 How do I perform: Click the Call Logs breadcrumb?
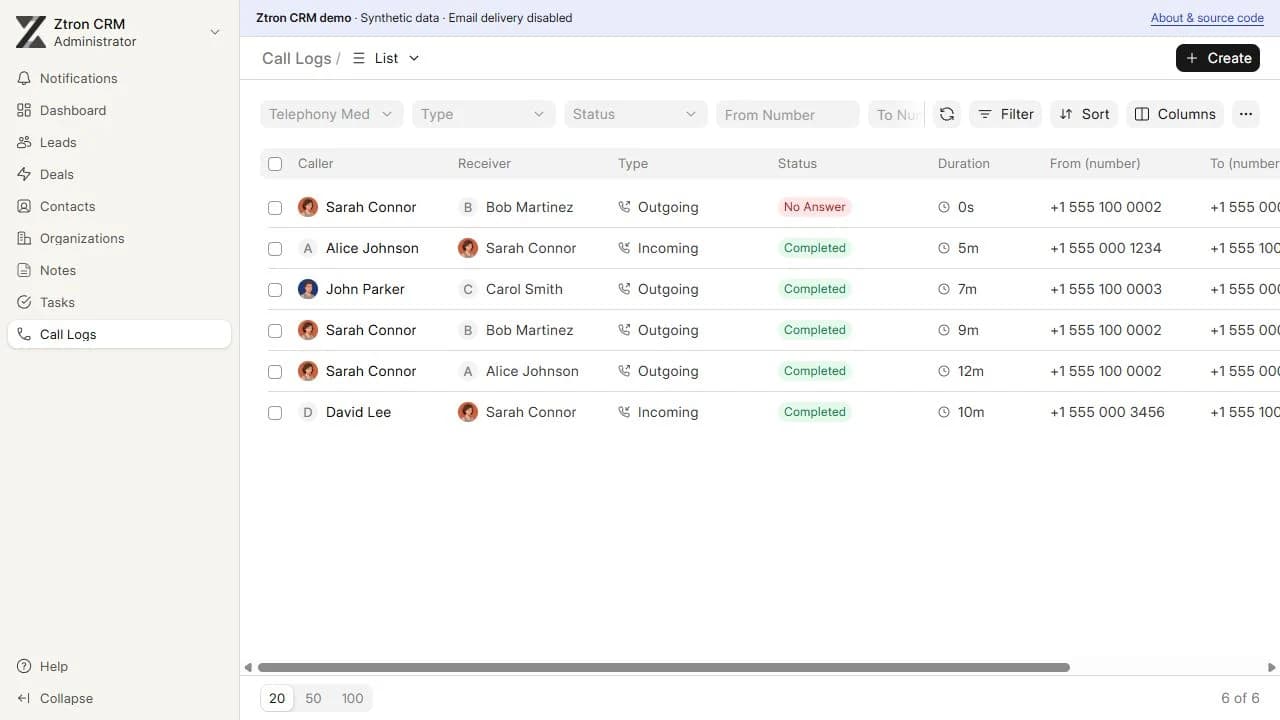(296, 58)
